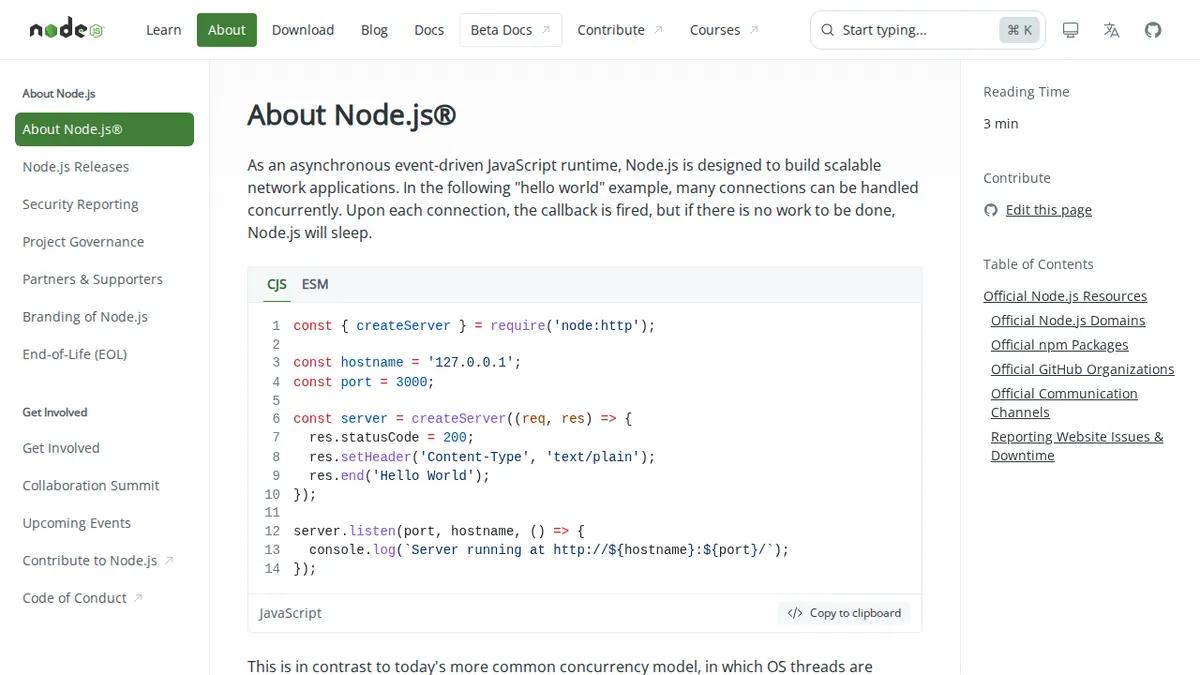The image size is (1200, 675).
Task: Open Docs in the top navigation
Action: 429,30
